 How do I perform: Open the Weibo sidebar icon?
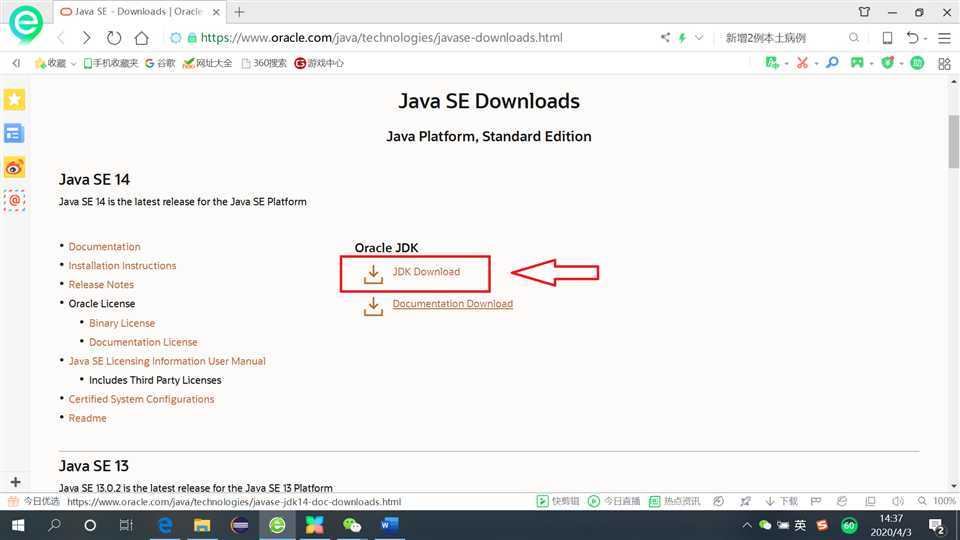click(14, 167)
